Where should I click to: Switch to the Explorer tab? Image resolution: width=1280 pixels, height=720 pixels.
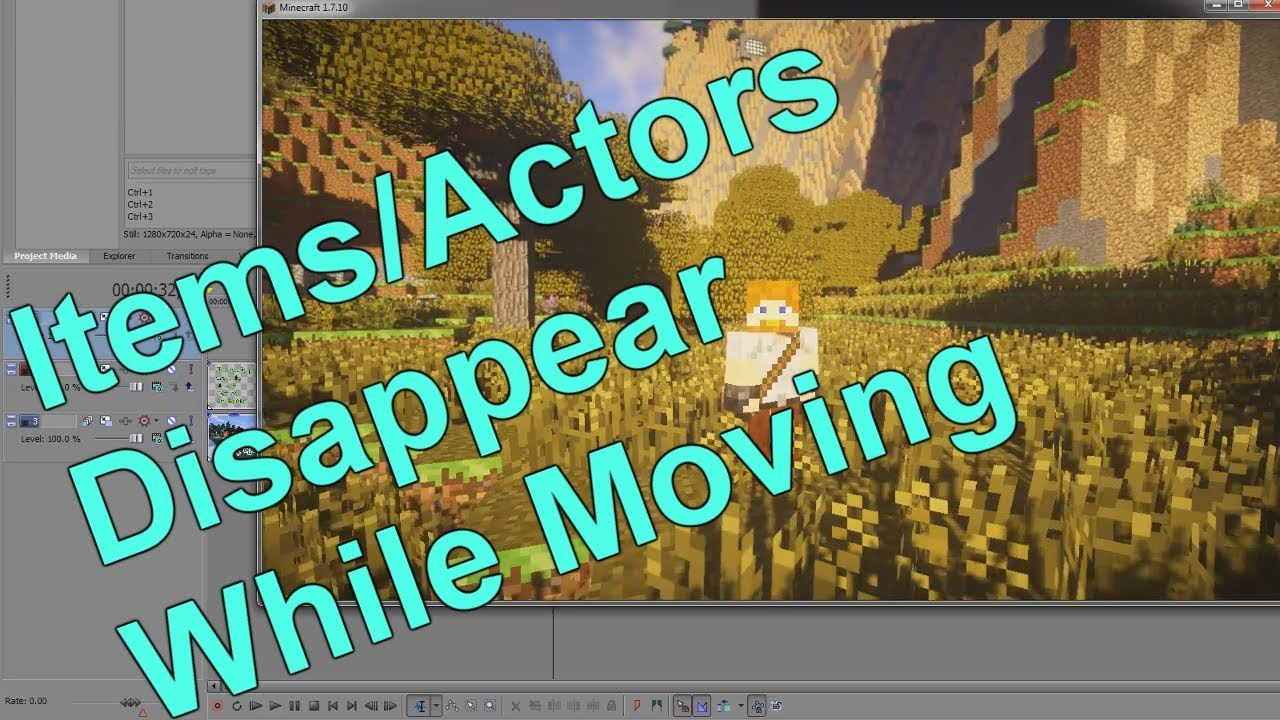(x=119, y=256)
